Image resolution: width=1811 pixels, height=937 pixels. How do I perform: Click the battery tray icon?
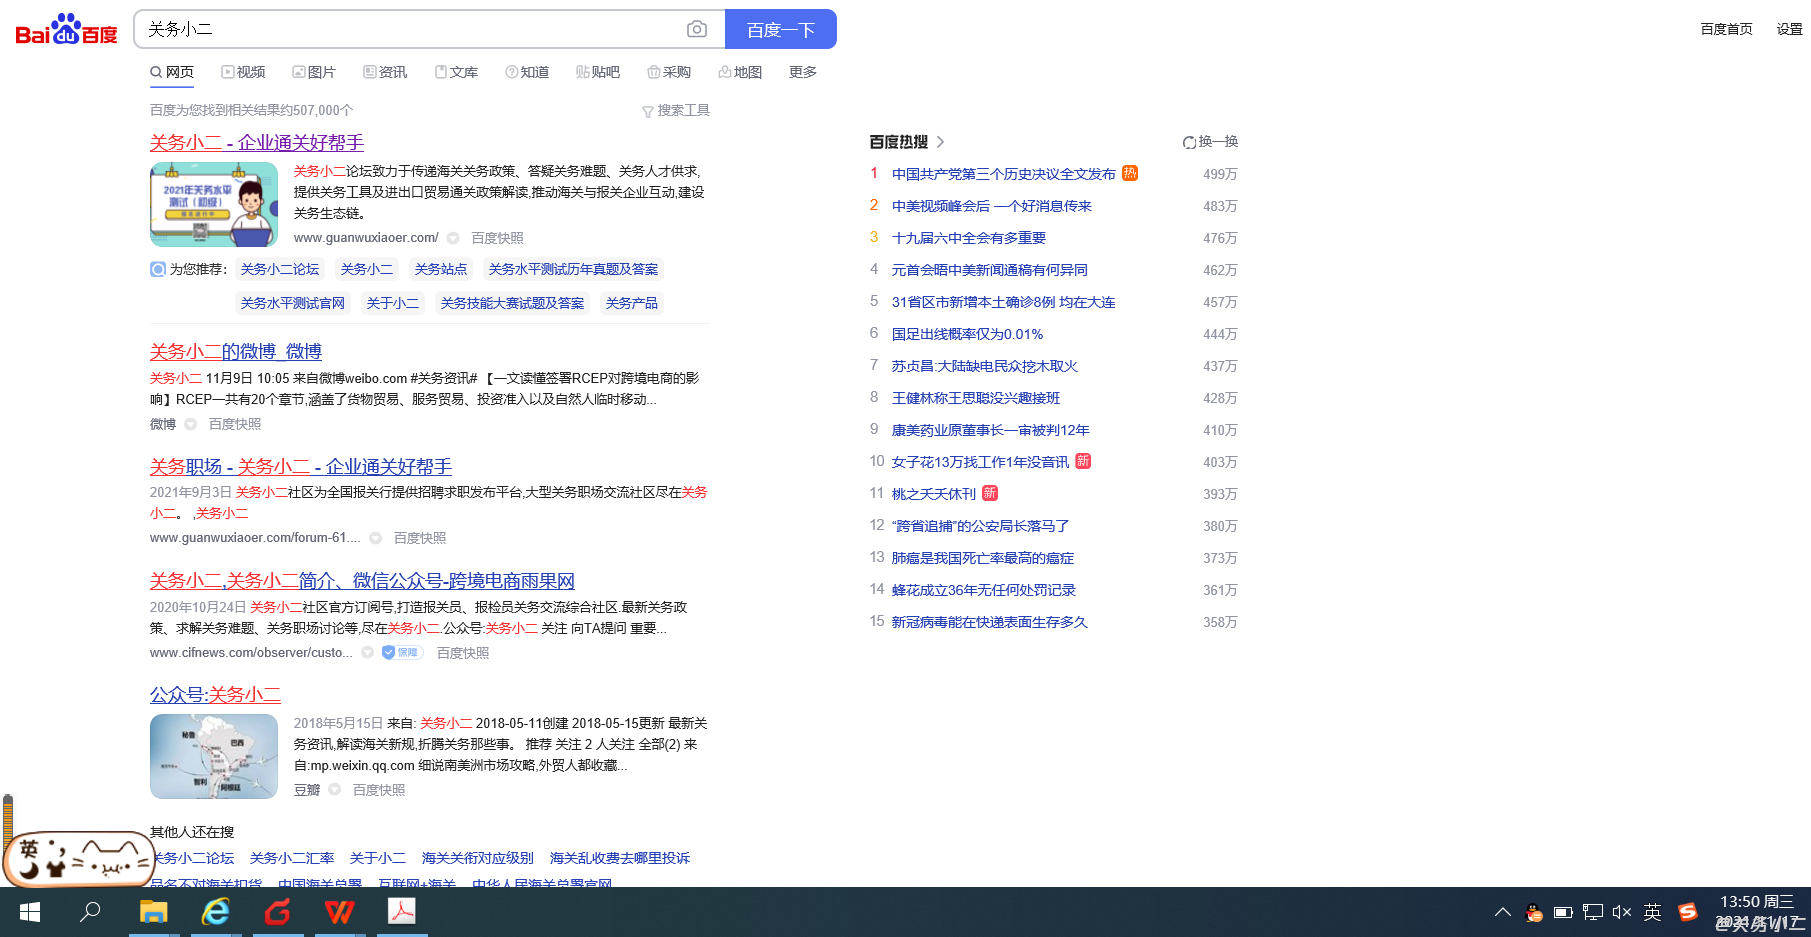point(1563,912)
